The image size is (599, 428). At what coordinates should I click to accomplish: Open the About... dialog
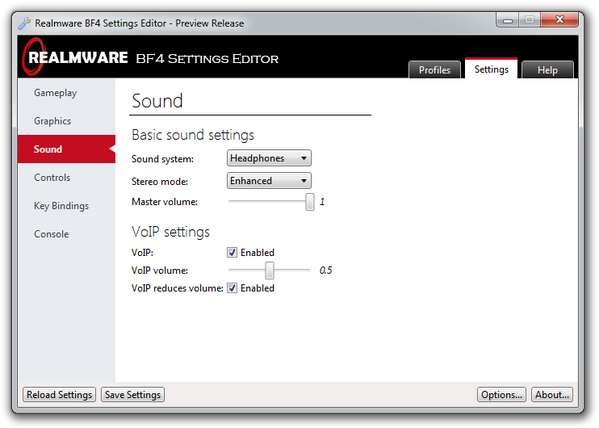(552, 395)
